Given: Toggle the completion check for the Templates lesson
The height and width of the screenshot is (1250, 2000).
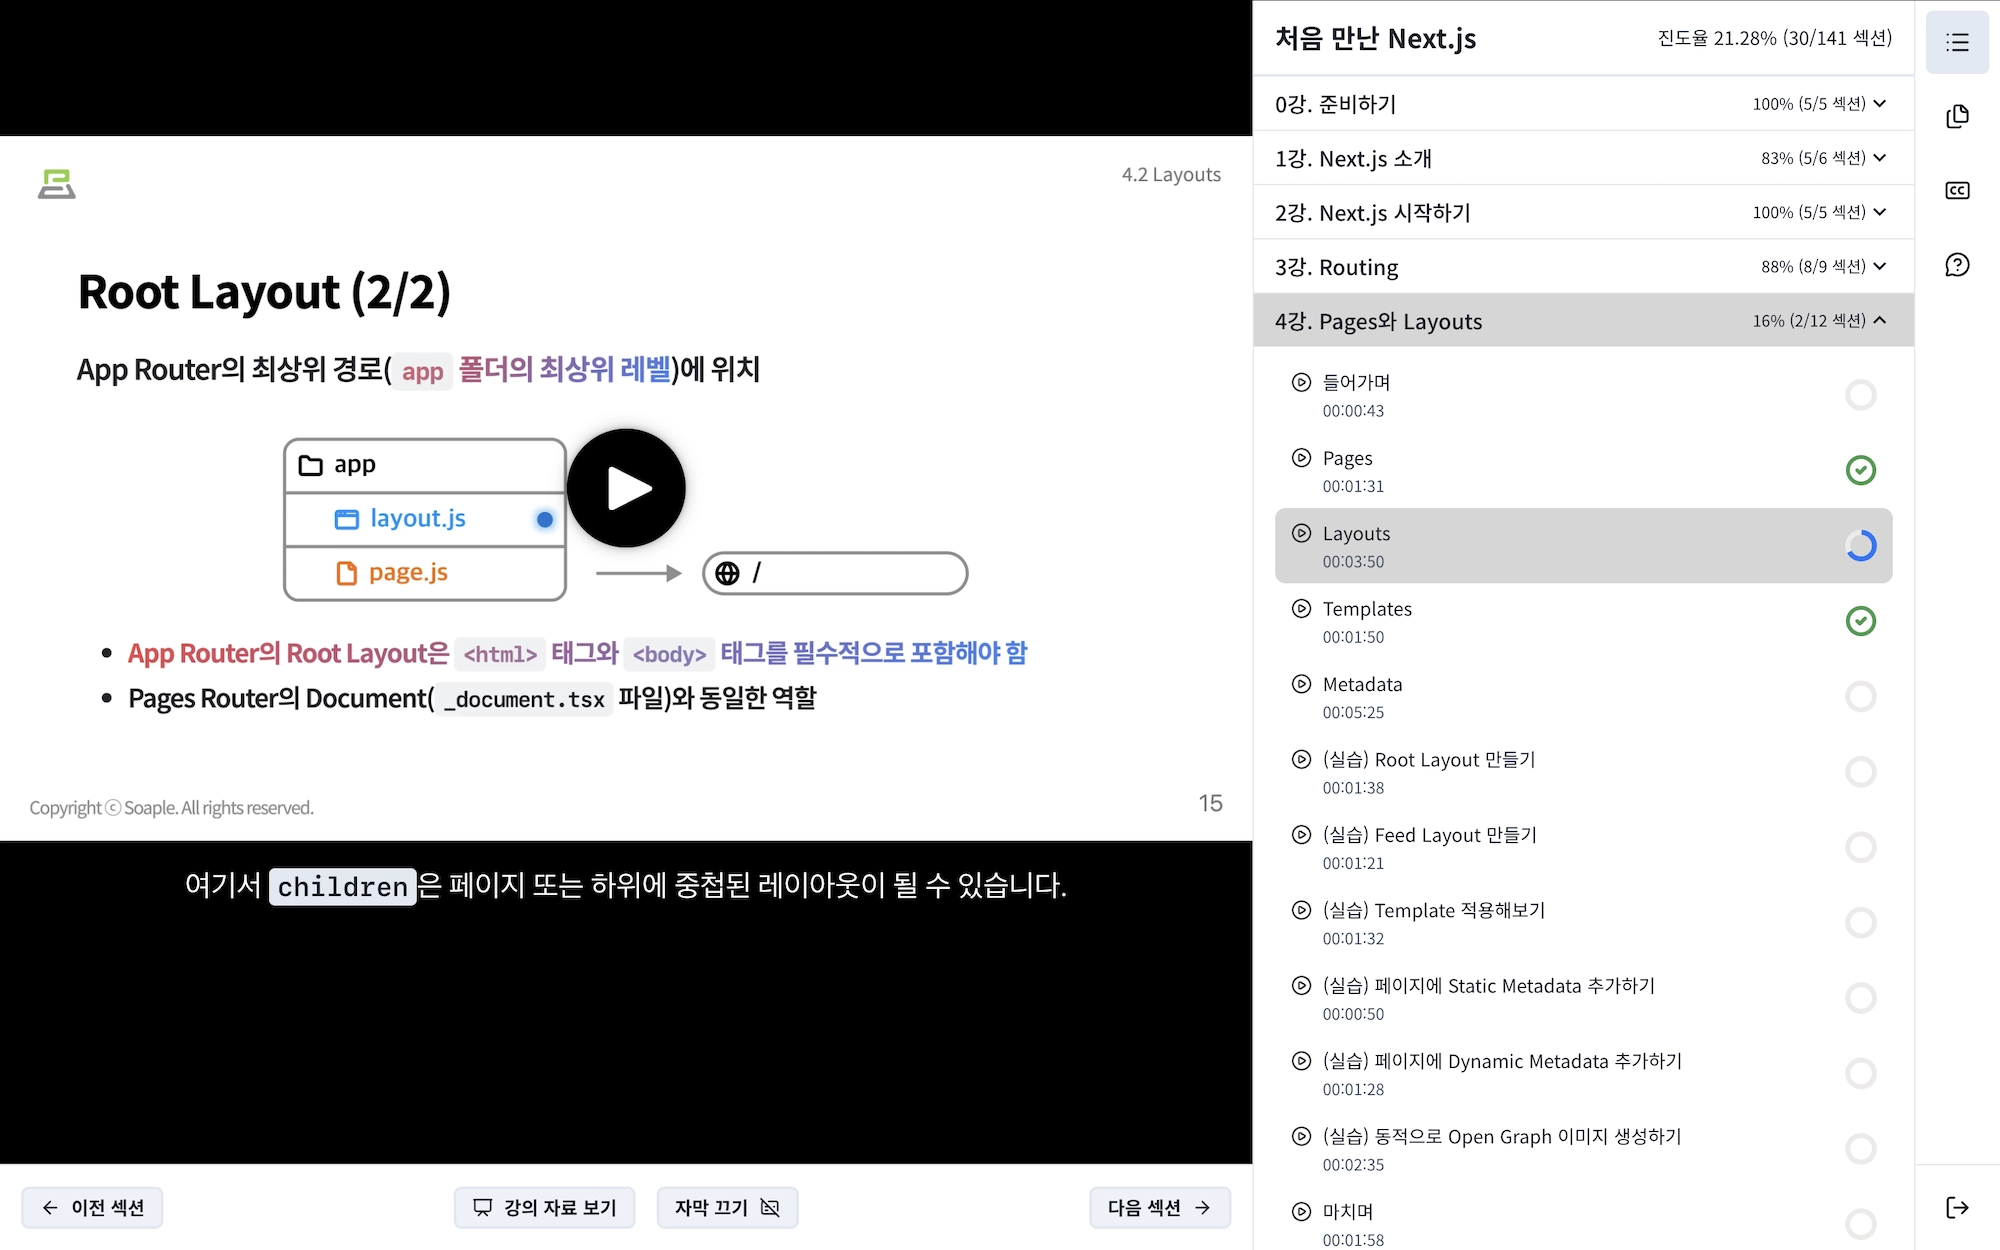Looking at the screenshot, I should pyautogui.click(x=1860, y=621).
